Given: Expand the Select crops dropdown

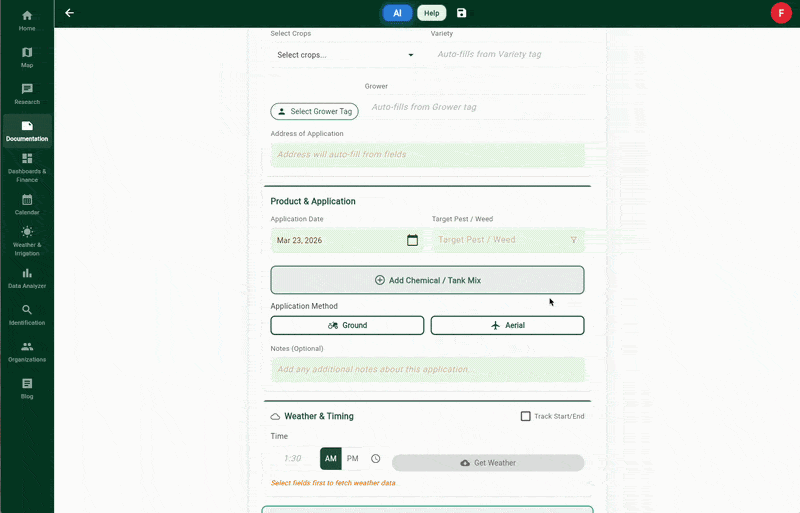Looking at the screenshot, I should 345,55.
